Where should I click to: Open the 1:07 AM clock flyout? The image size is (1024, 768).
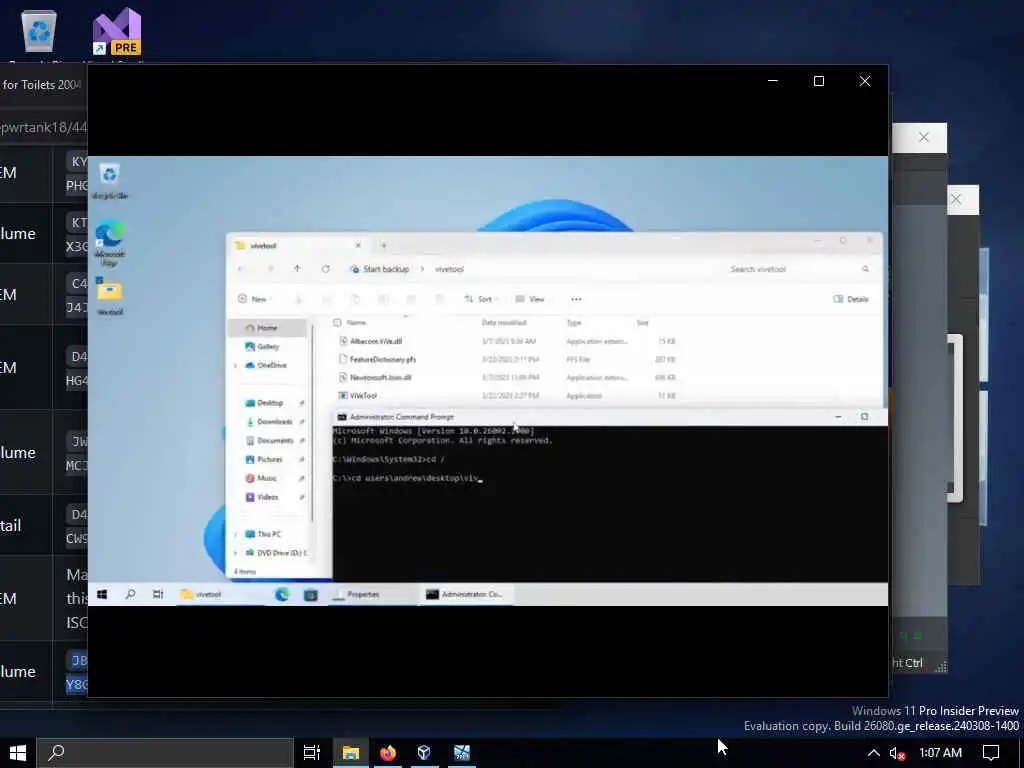(x=940, y=753)
